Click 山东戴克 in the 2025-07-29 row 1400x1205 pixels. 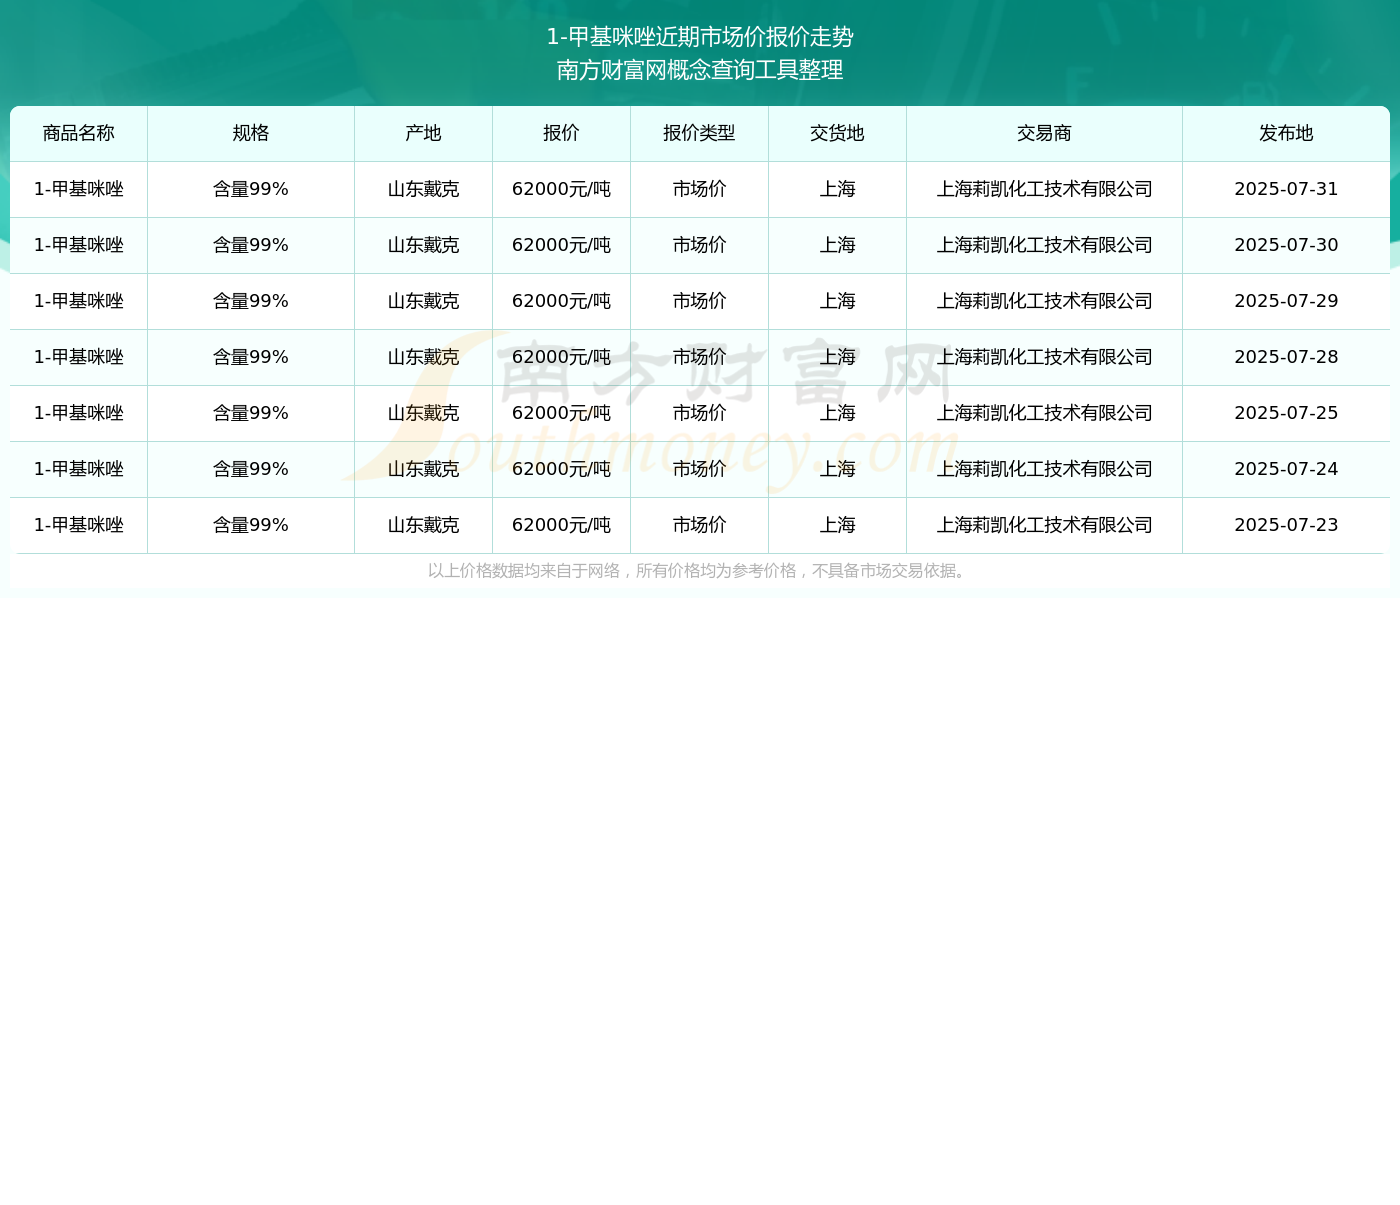tap(423, 301)
